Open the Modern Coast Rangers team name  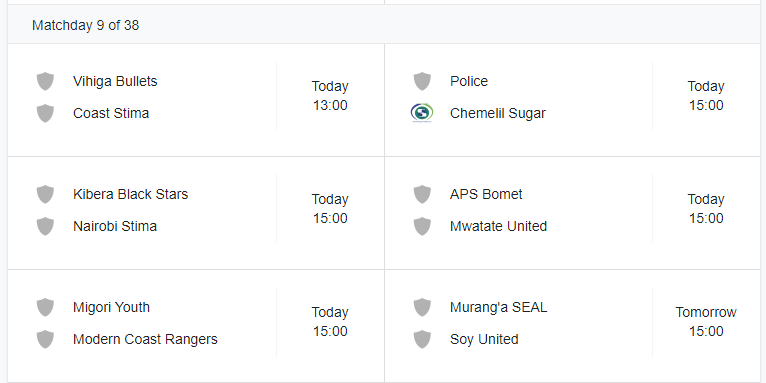point(145,339)
